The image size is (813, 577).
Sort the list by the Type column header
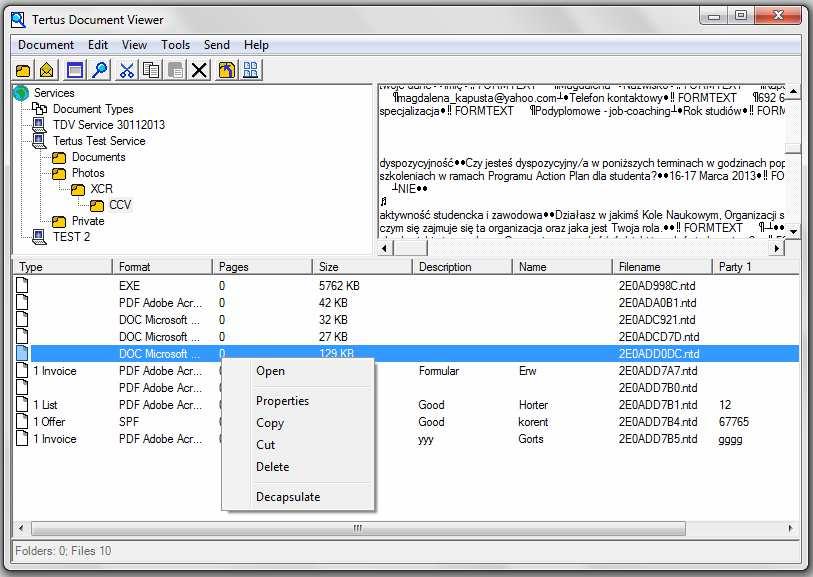[x=63, y=267]
